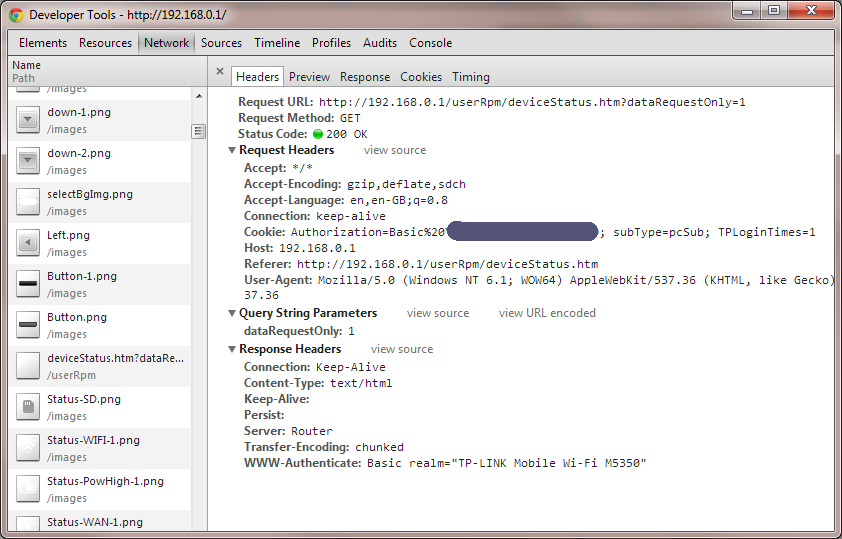Click the Name Path column header
Screen dimensions: 842x539
(x=107, y=71)
